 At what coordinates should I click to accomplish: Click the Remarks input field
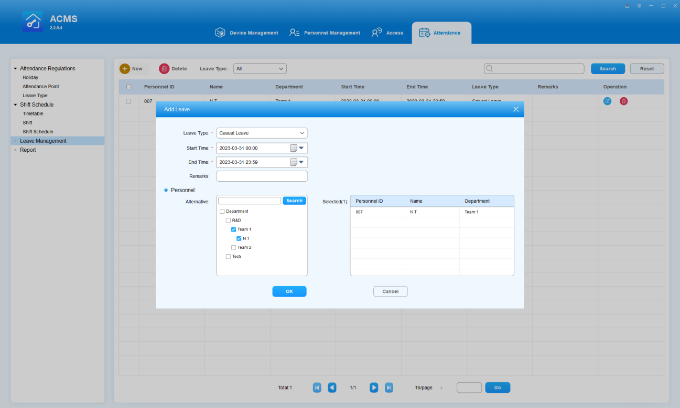[261, 176]
